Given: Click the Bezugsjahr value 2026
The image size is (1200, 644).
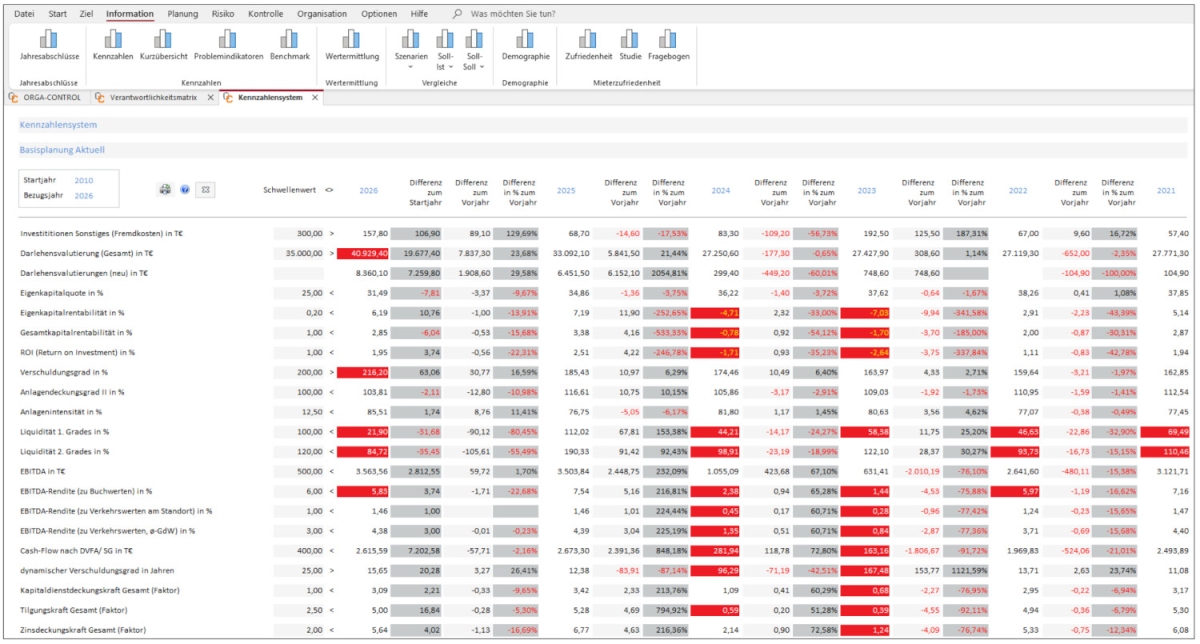Looking at the screenshot, I should tap(84, 196).
